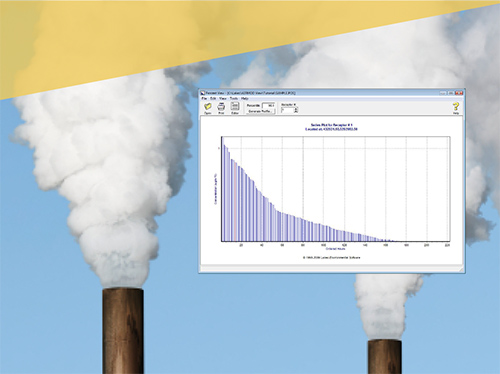Image resolution: width=500 pixels, height=374 pixels.
Task: Increase the Receptor number with the up arrow
Action: [296, 109]
